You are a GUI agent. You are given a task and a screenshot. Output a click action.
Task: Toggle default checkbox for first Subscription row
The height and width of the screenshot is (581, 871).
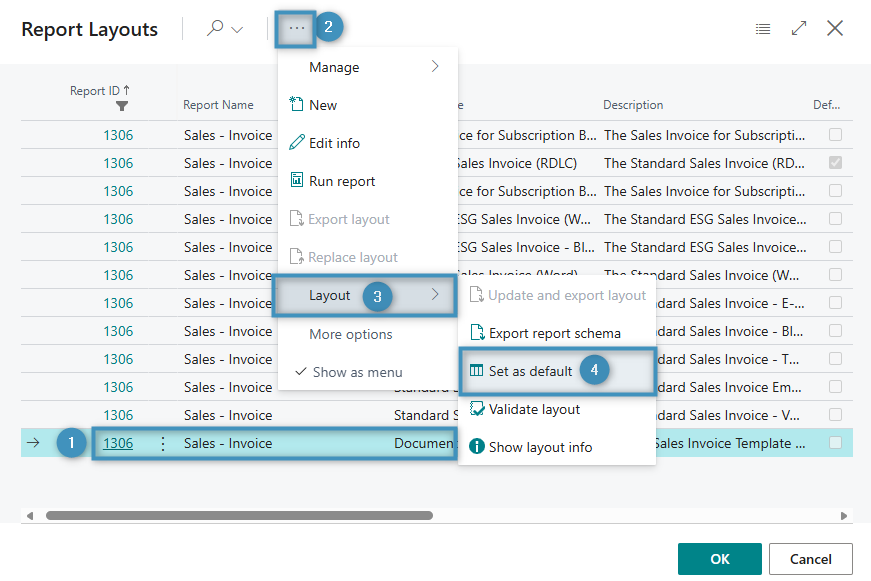(x=835, y=134)
